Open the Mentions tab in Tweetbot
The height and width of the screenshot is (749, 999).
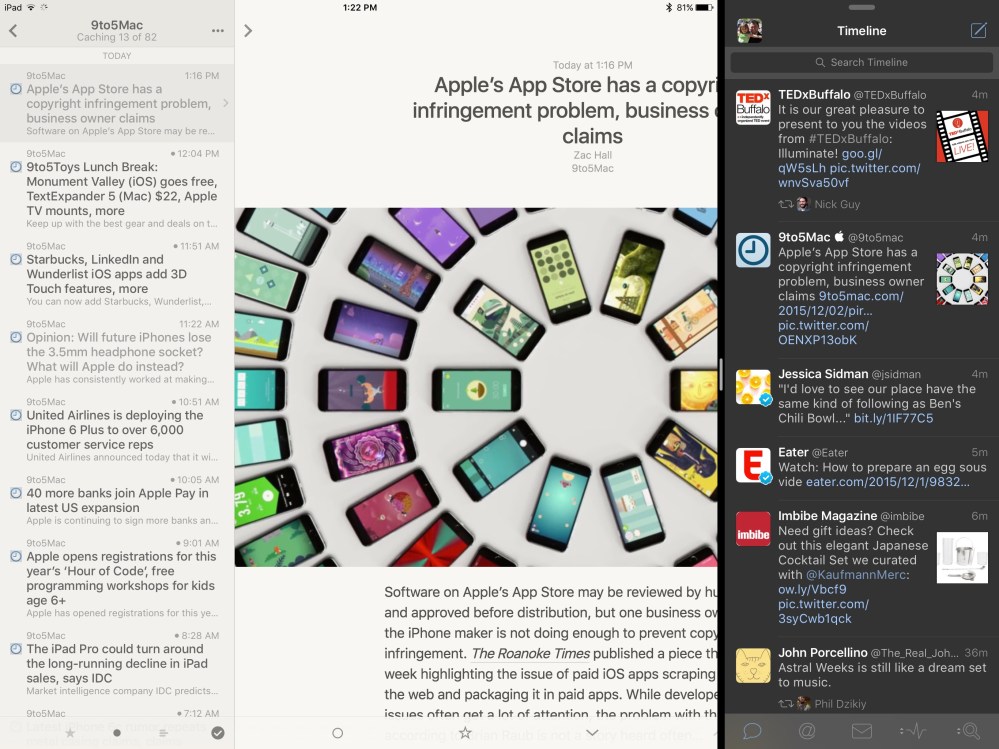coord(807,731)
